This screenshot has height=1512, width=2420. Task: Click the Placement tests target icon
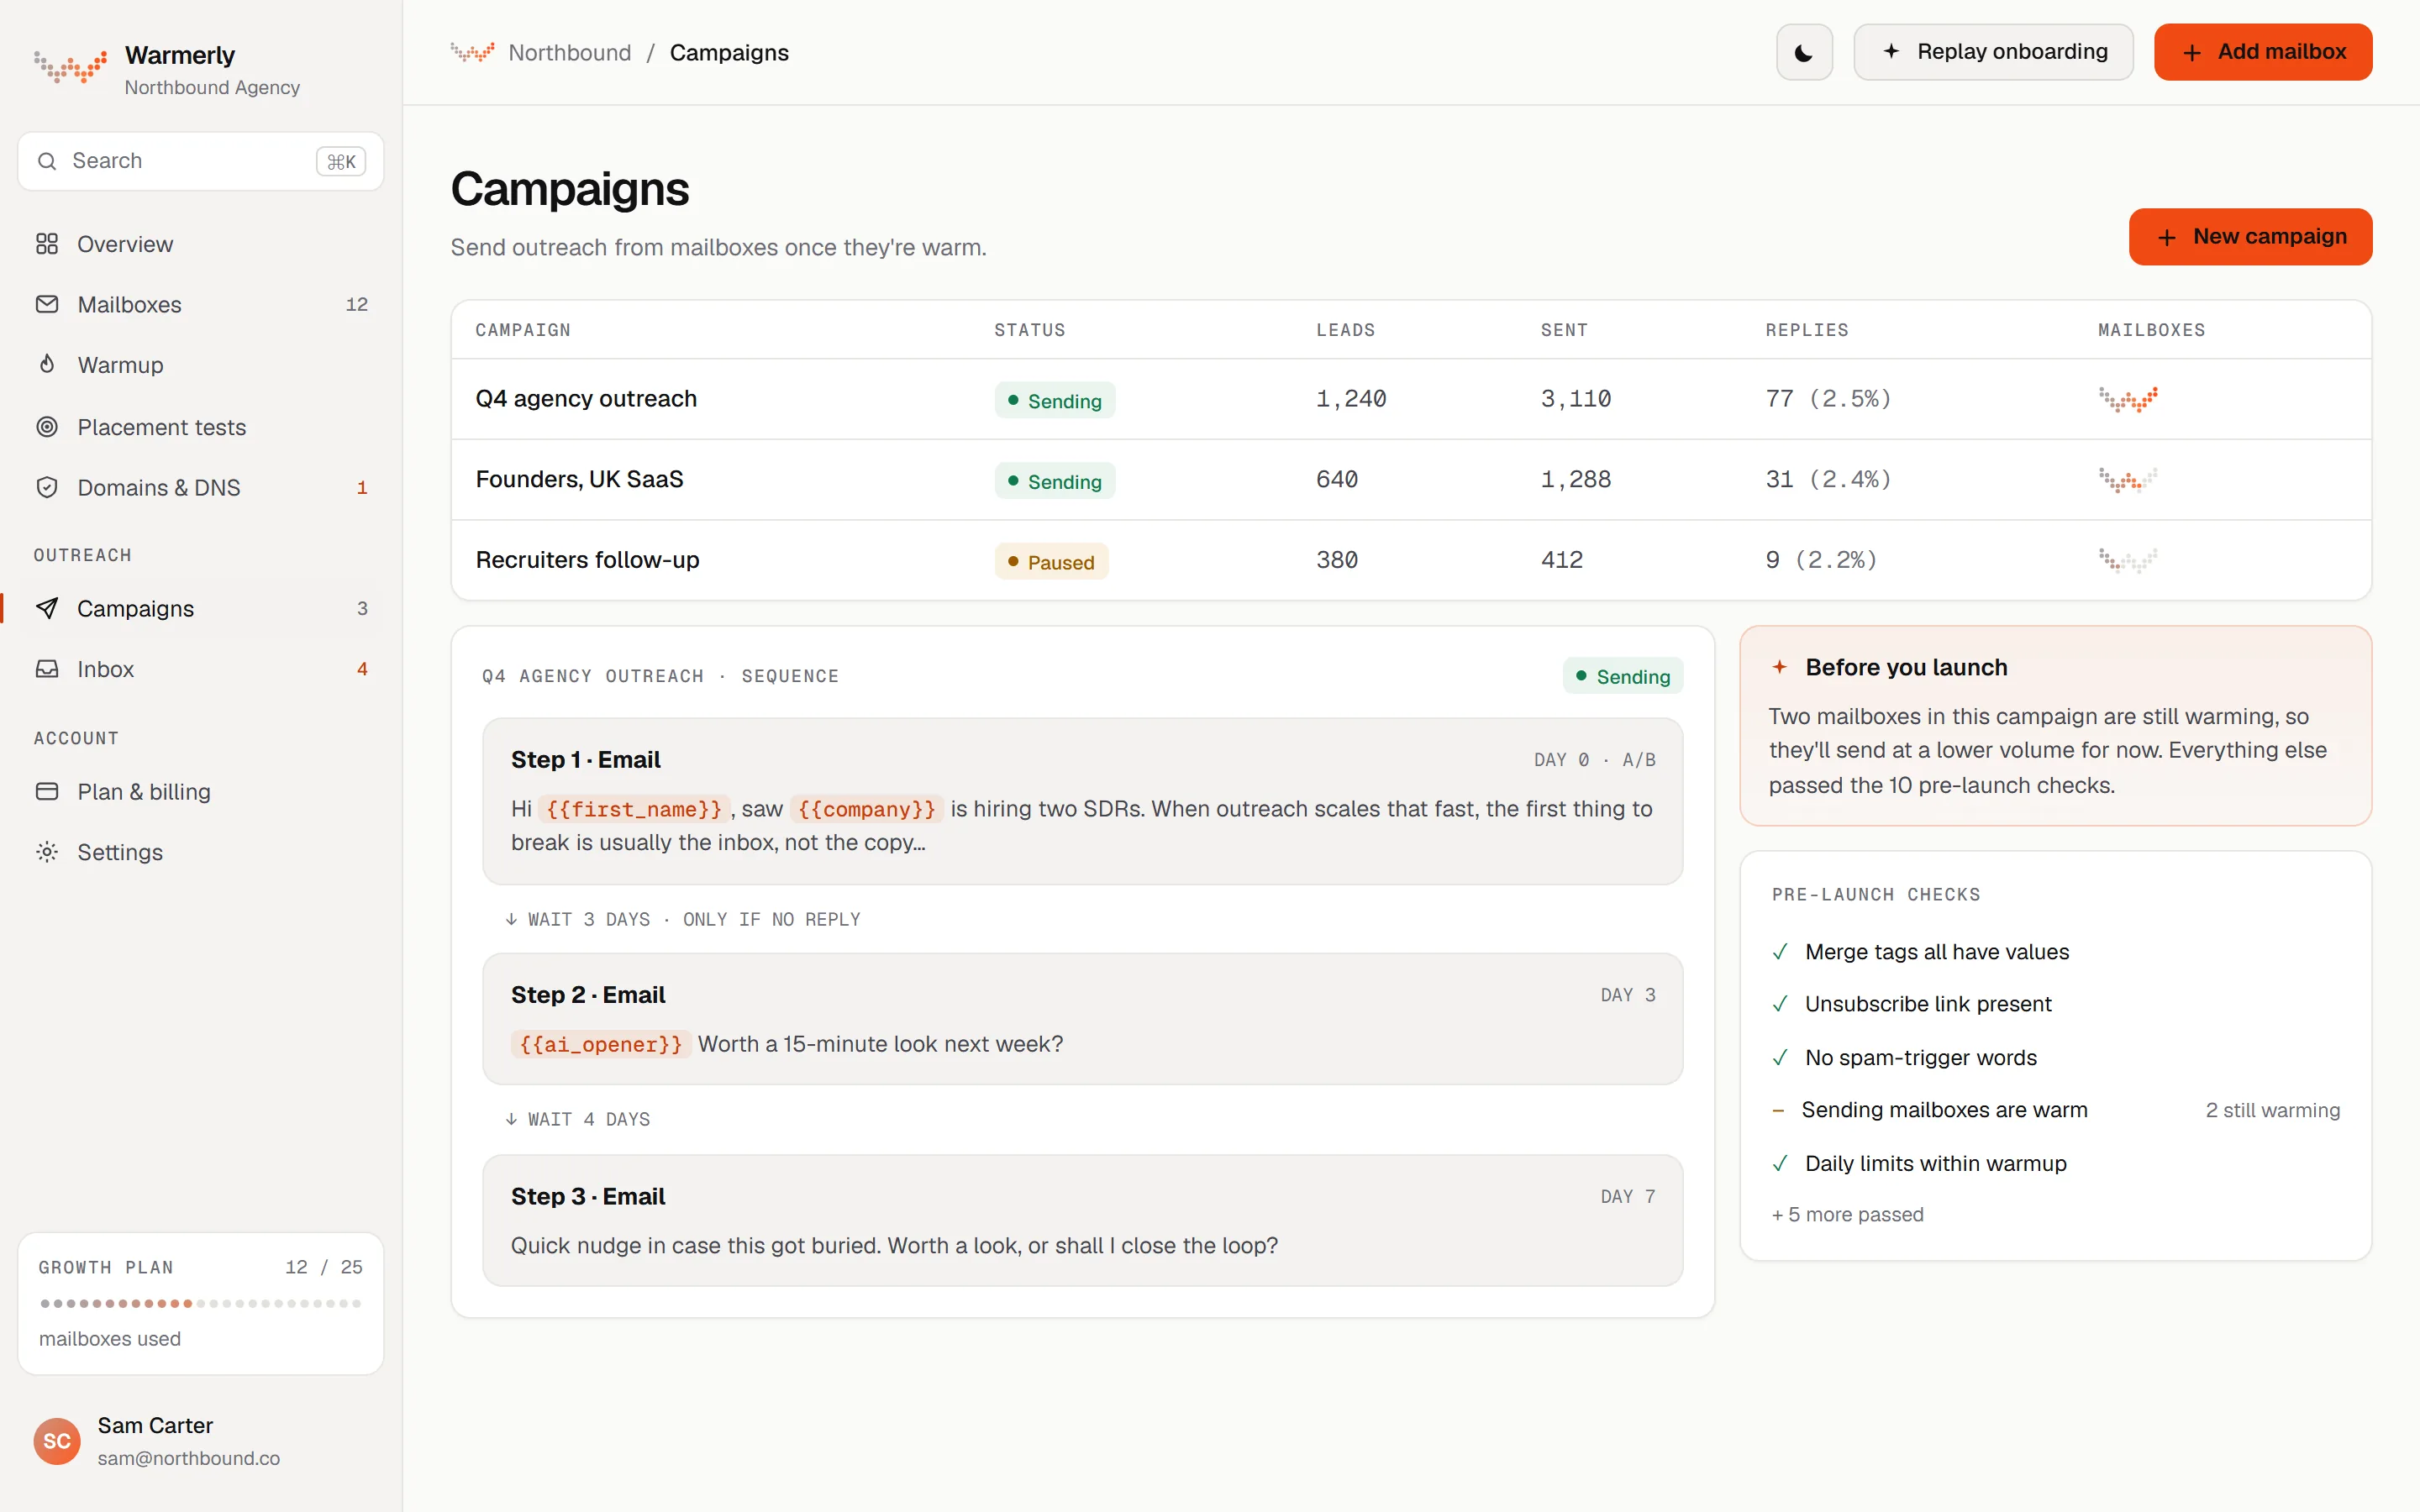click(47, 427)
